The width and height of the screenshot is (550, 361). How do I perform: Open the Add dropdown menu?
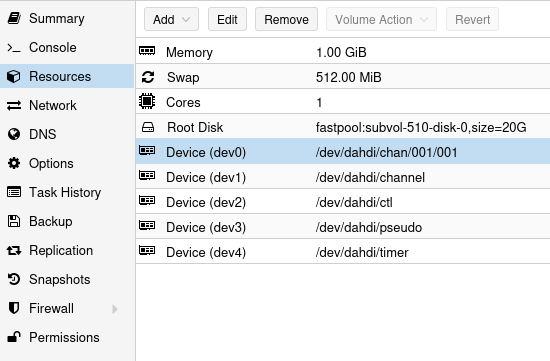point(171,19)
